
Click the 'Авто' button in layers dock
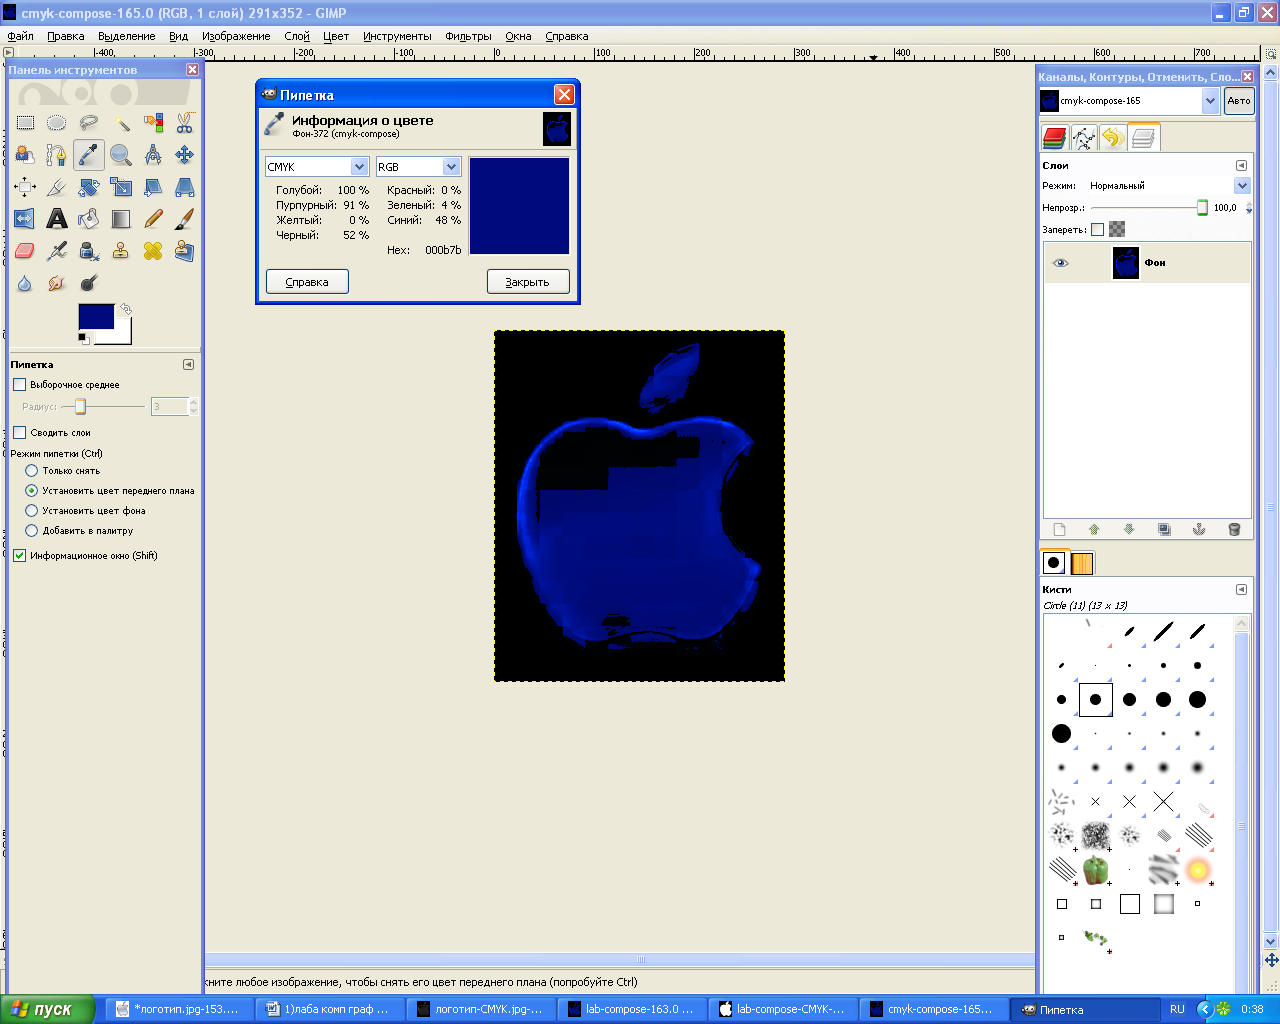[x=1239, y=101]
